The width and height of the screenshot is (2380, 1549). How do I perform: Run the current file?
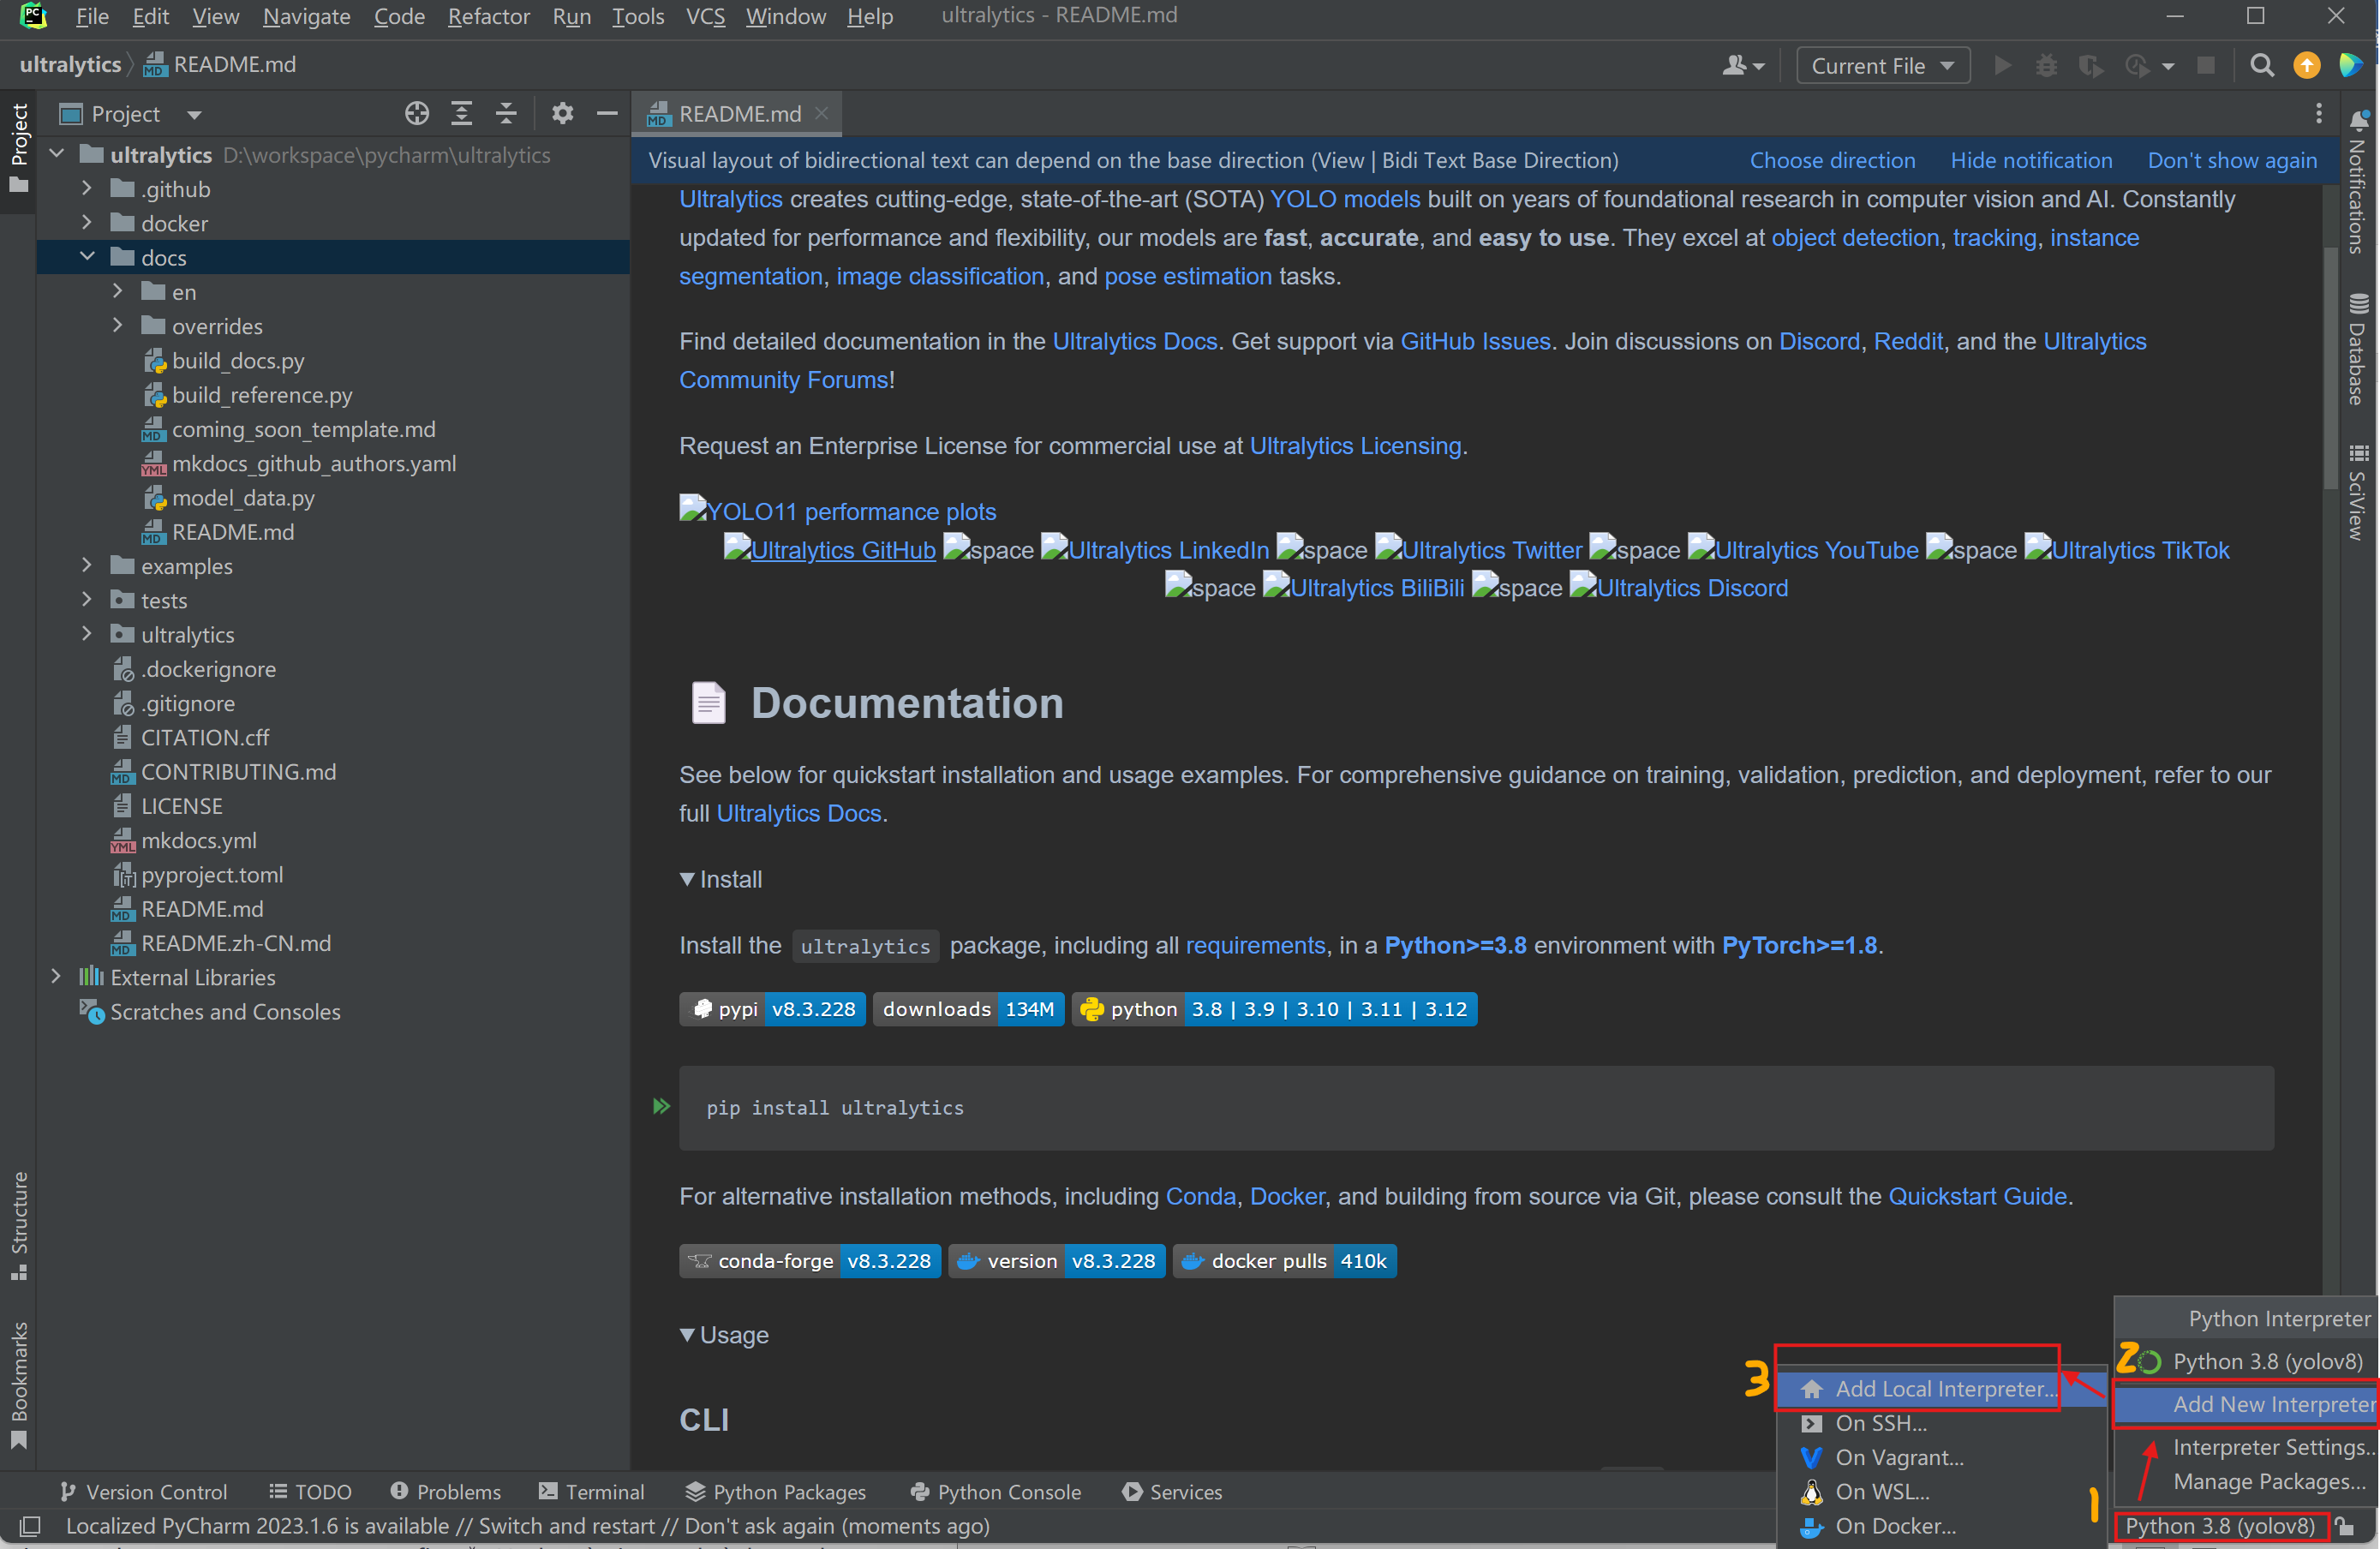tap(2002, 66)
